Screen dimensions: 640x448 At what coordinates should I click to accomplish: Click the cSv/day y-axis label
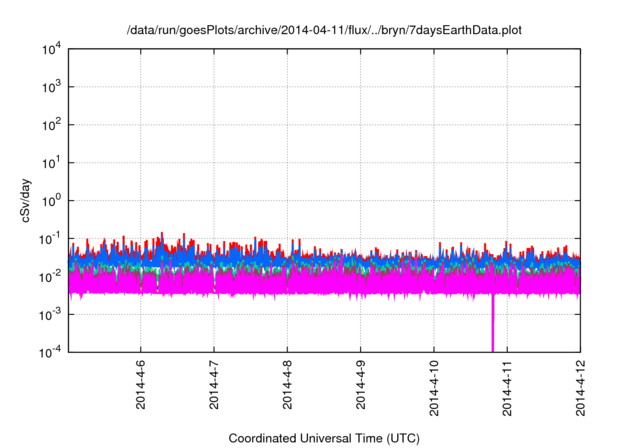click(x=25, y=200)
